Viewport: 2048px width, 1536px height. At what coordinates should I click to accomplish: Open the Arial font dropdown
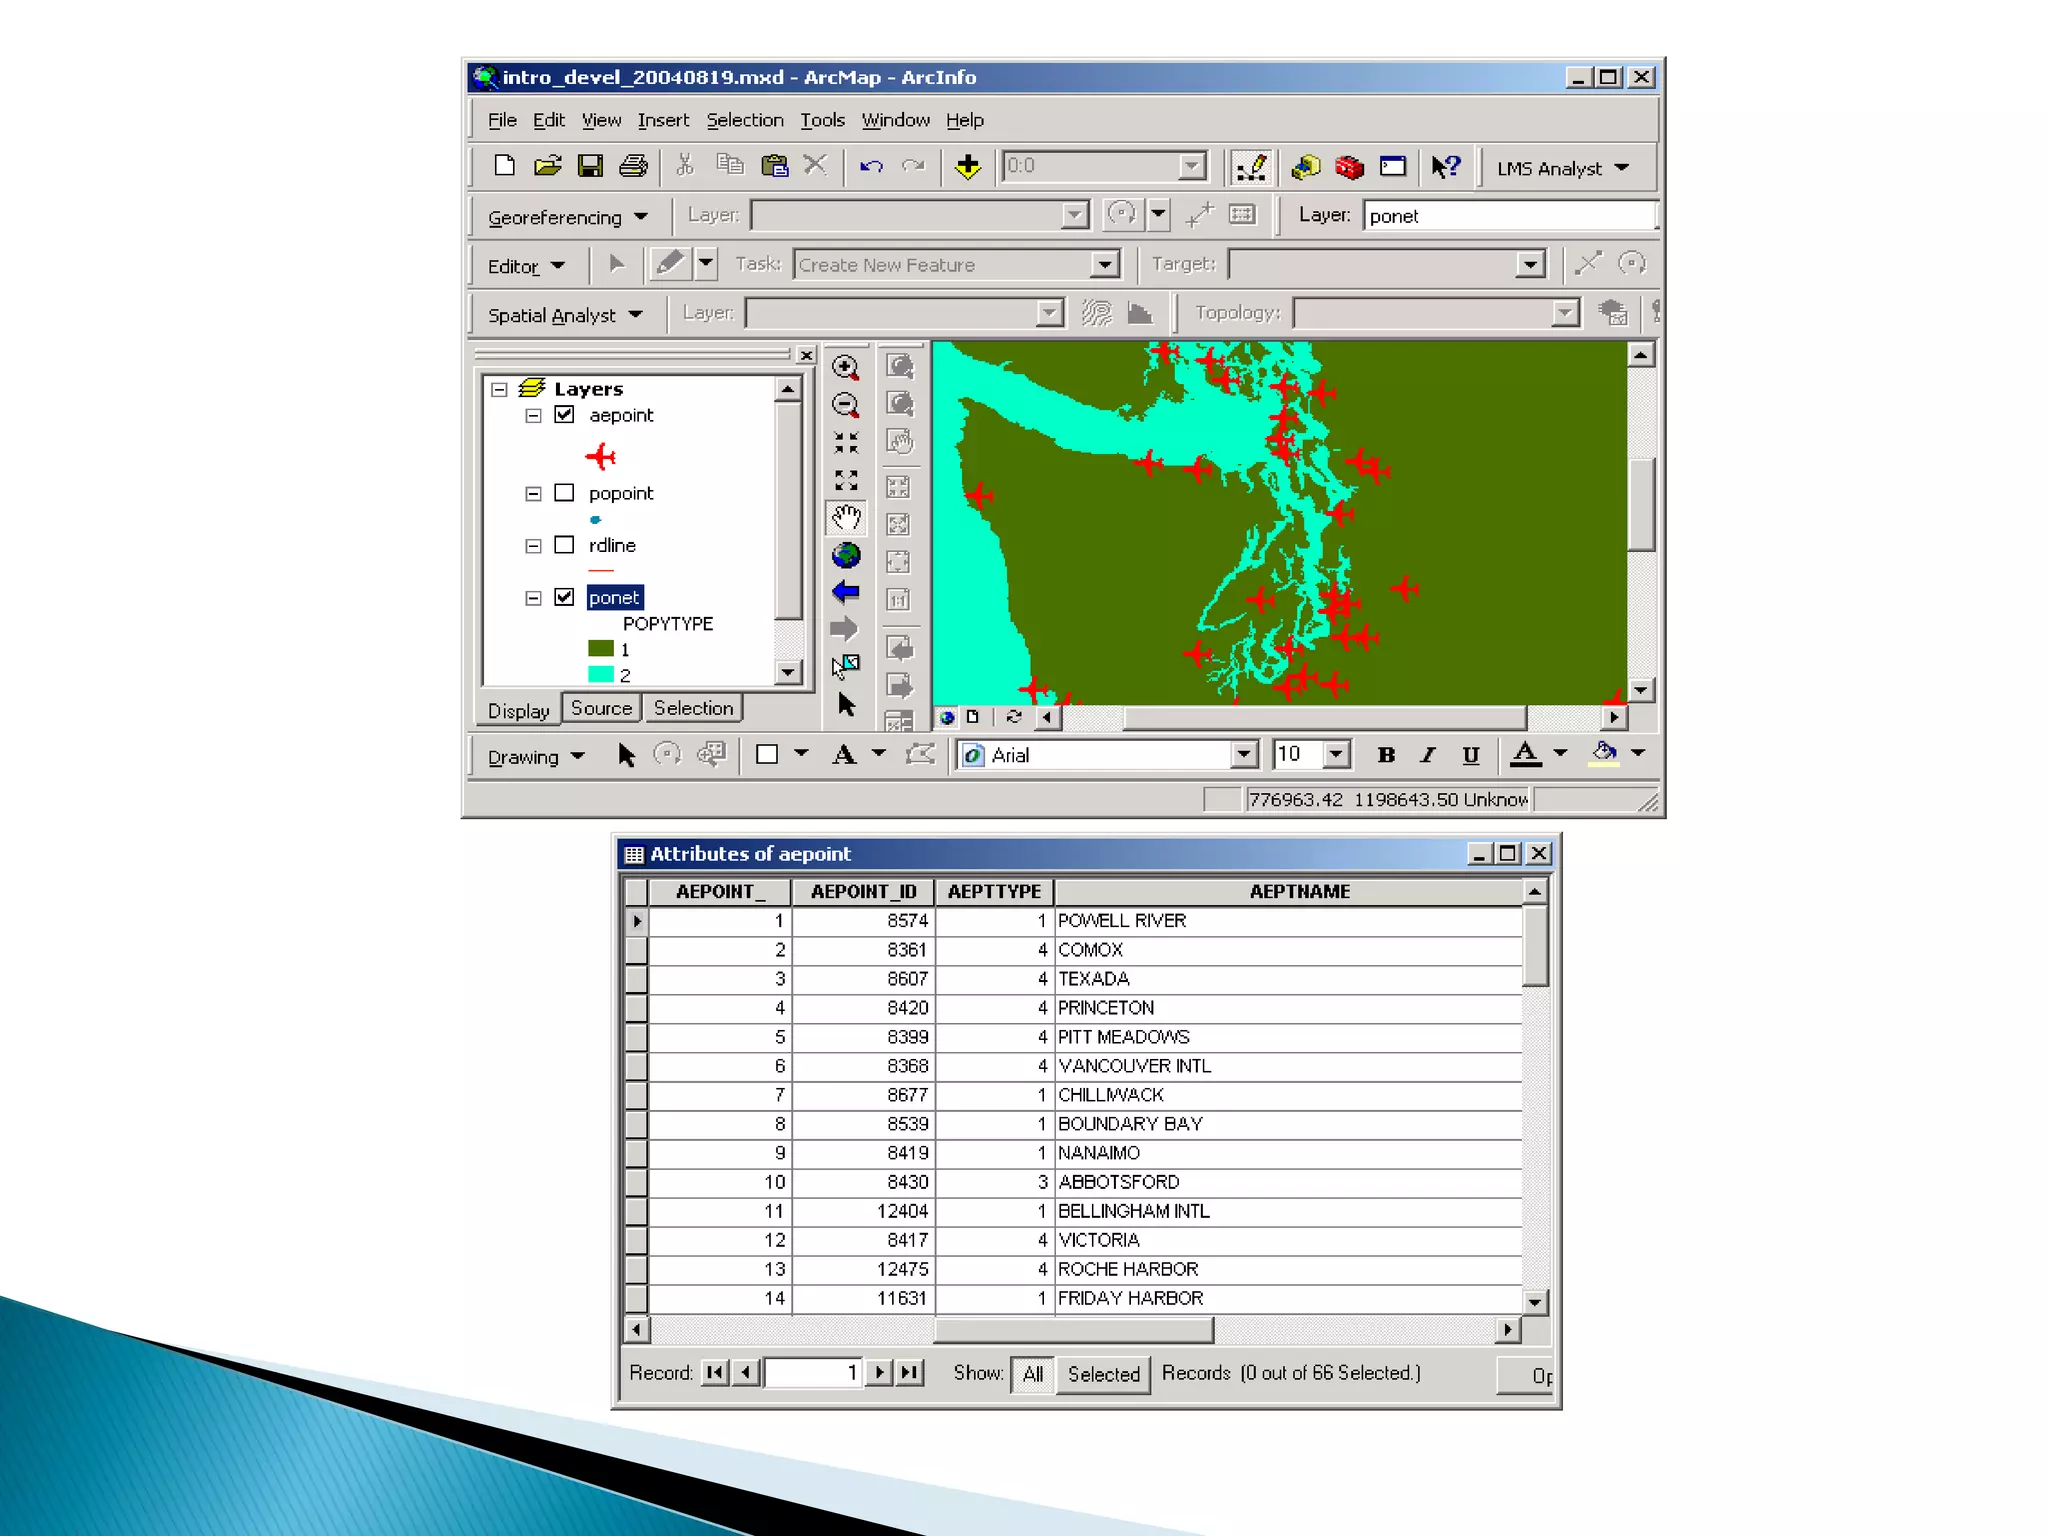[1243, 755]
